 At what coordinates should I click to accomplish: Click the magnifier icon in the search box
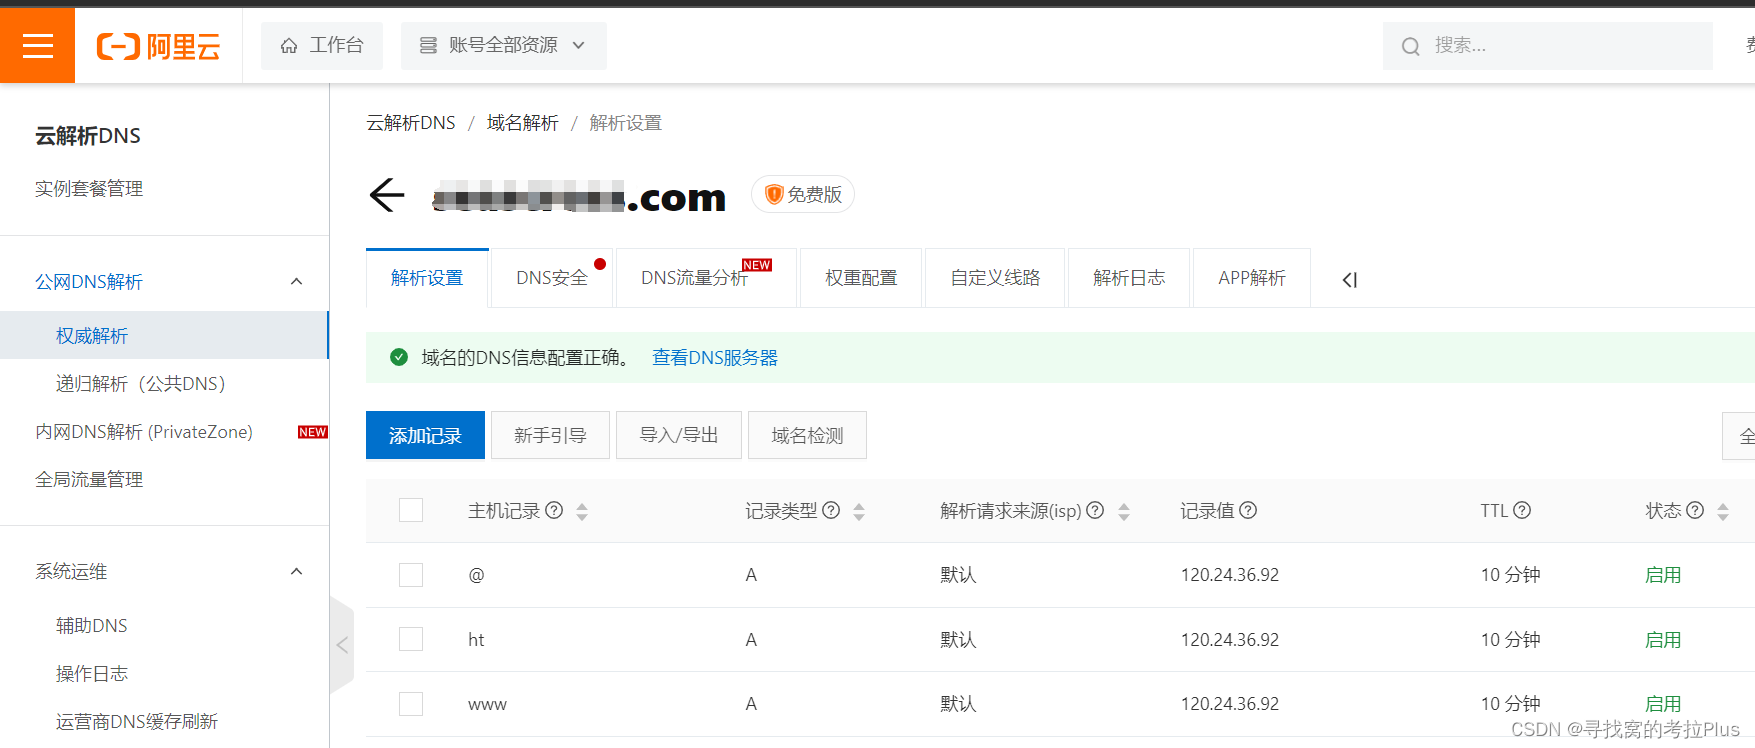(1411, 46)
